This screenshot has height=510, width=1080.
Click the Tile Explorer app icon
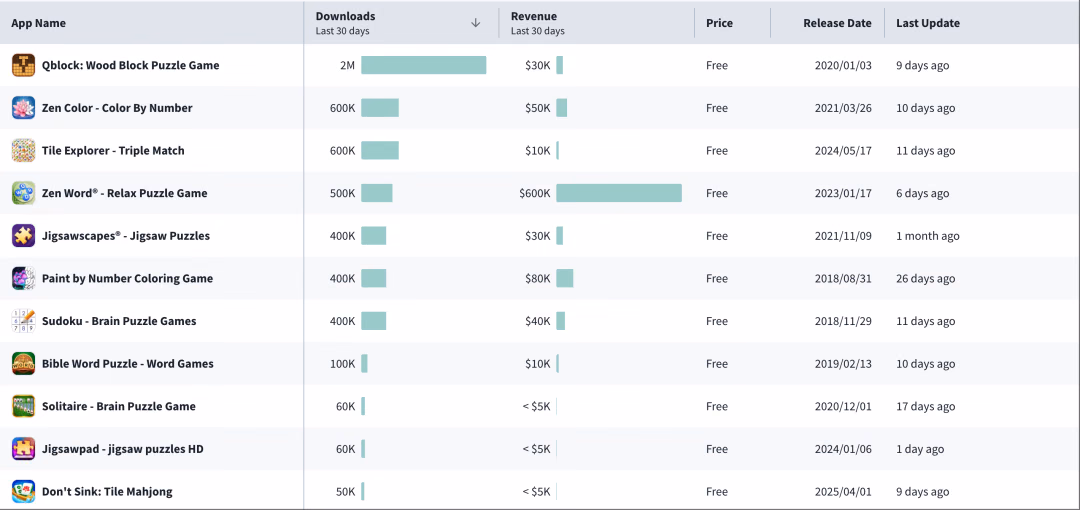click(x=23, y=151)
